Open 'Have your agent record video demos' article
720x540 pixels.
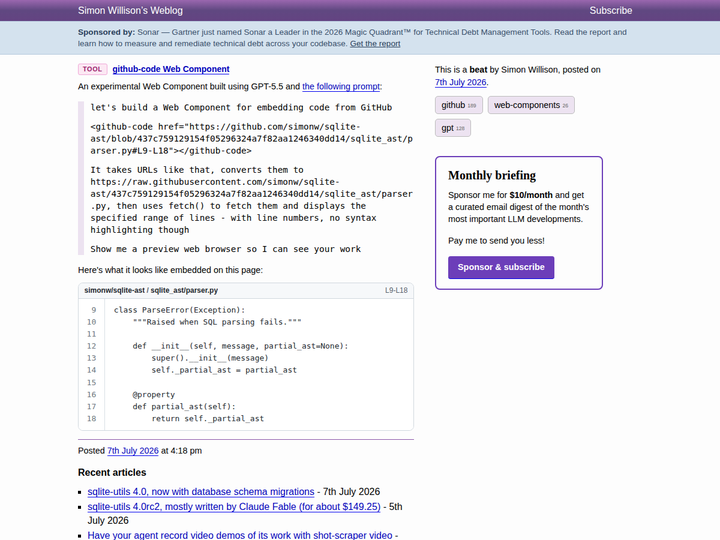240,535
